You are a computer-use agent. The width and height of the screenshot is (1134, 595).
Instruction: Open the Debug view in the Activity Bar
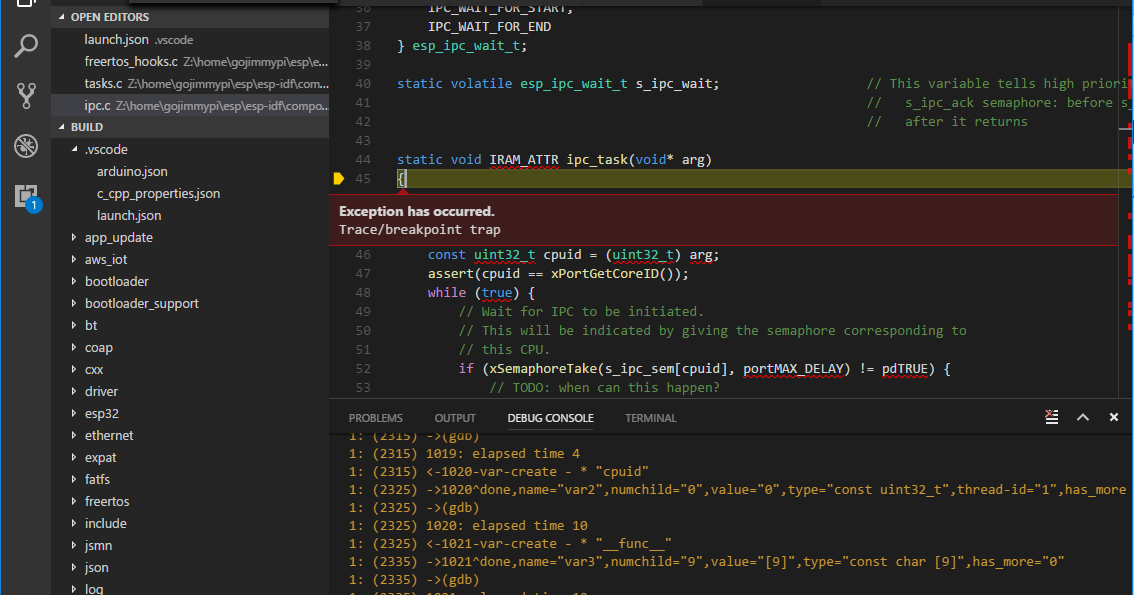(x=26, y=145)
